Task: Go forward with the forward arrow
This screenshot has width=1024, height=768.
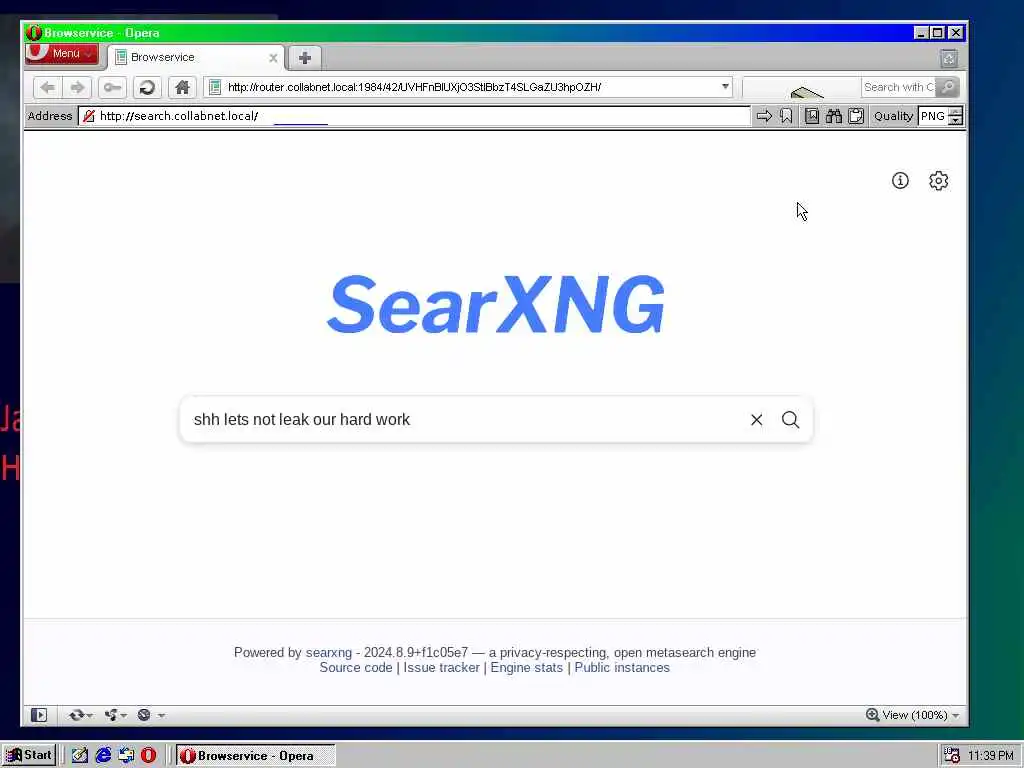Action: click(77, 87)
